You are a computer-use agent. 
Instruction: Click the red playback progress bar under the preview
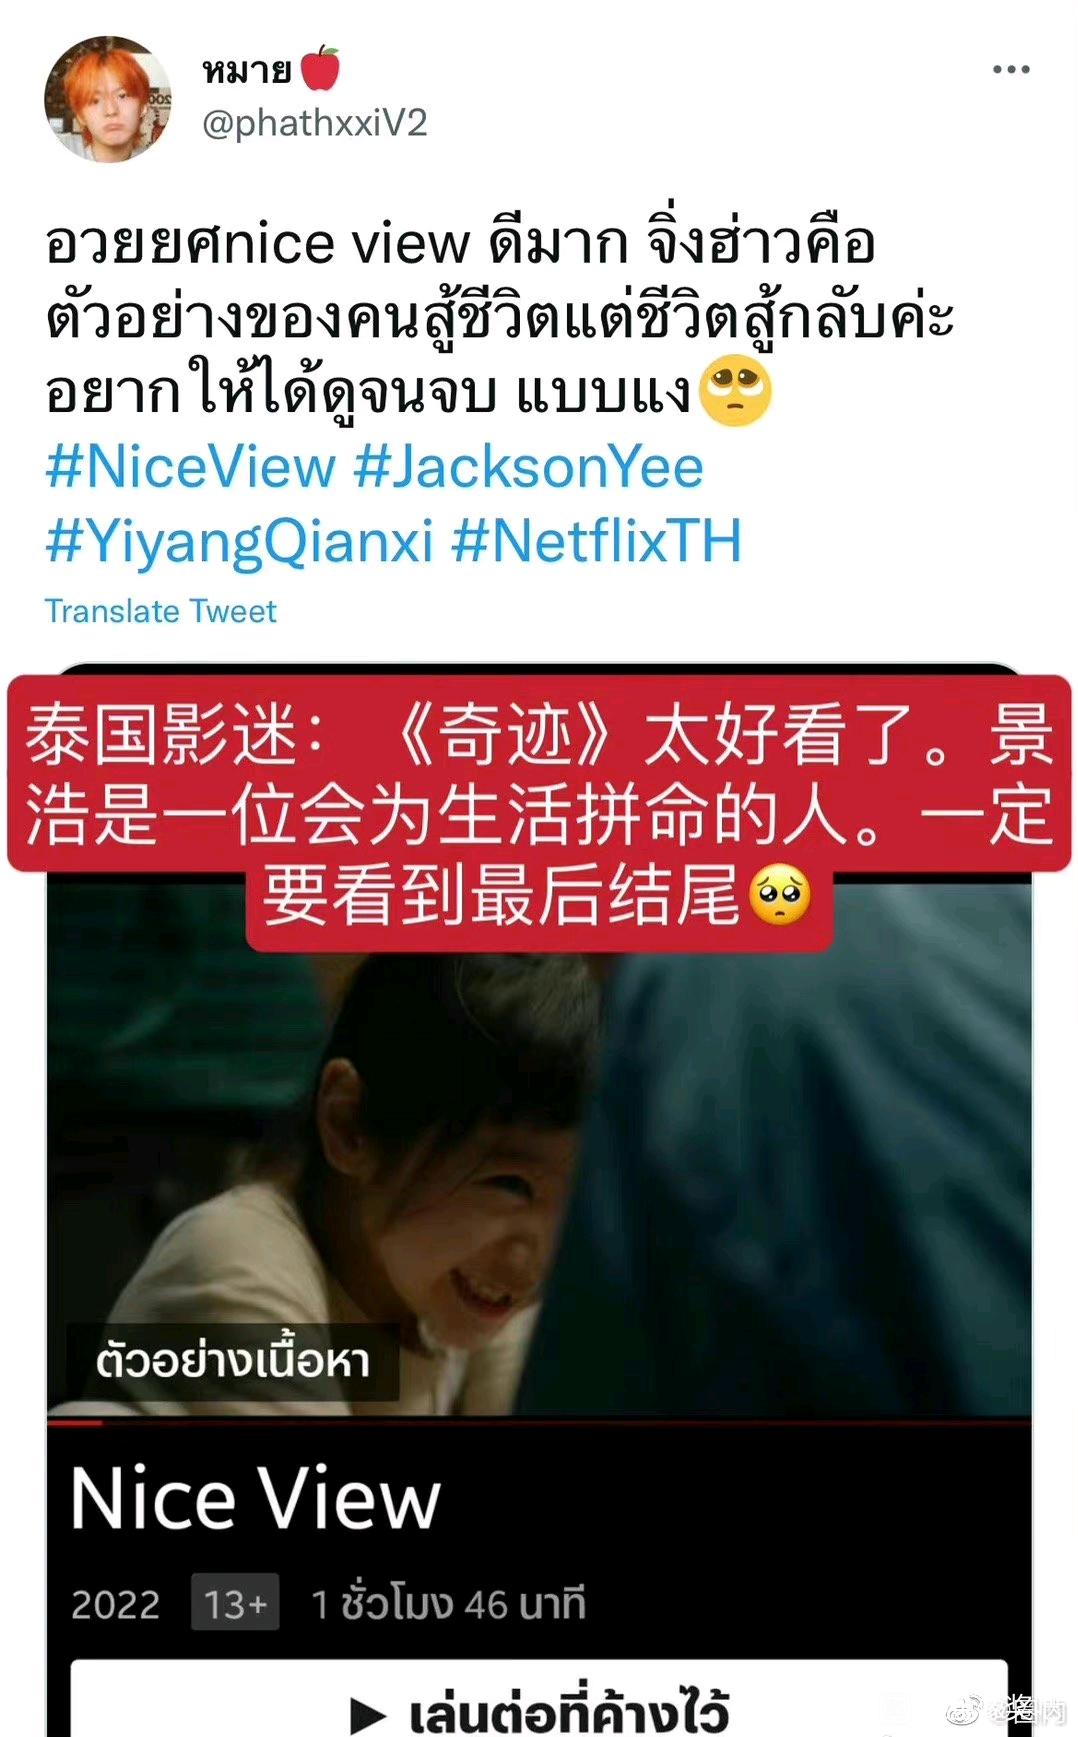(x=539, y=1419)
